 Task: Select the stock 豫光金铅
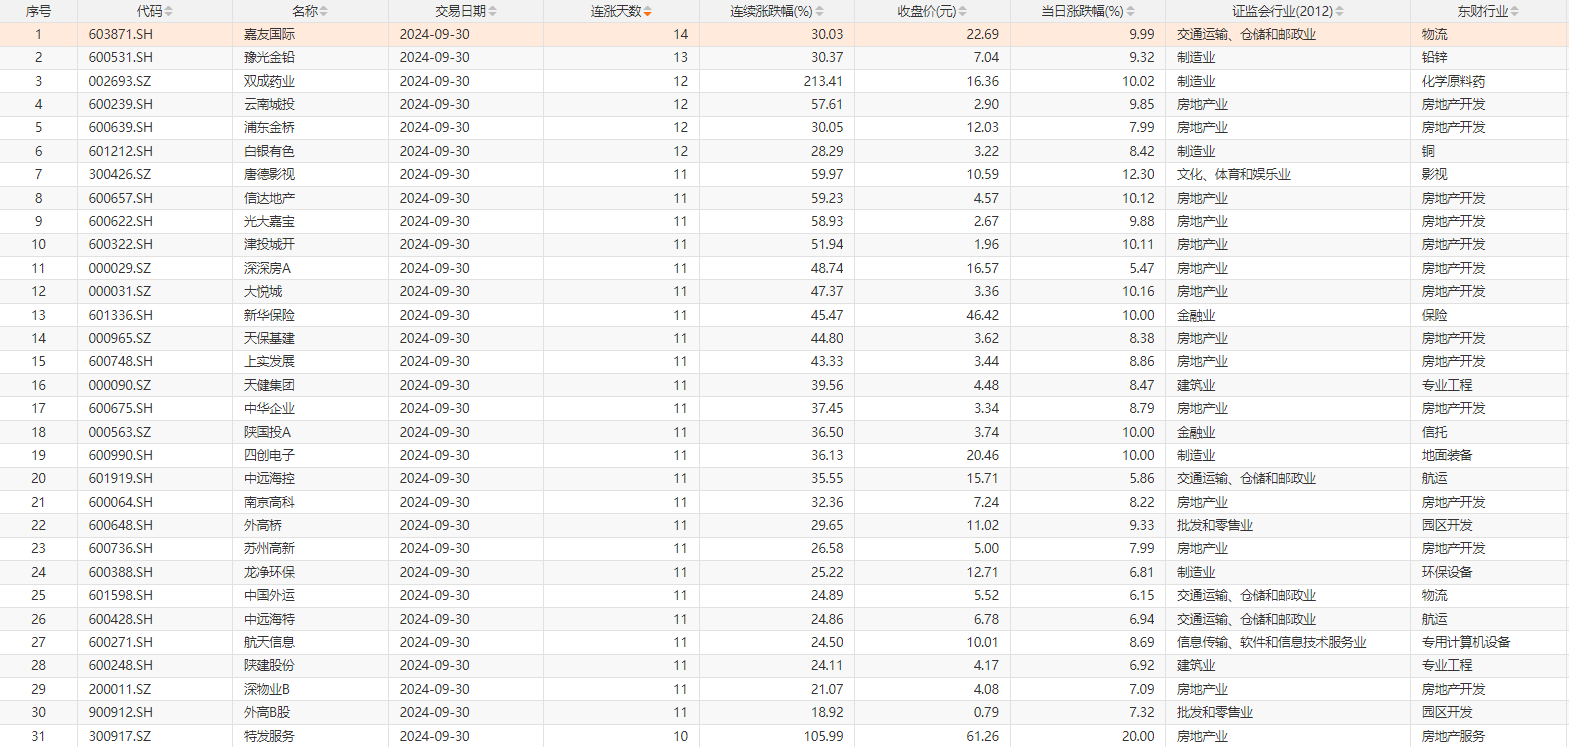click(x=270, y=57)
